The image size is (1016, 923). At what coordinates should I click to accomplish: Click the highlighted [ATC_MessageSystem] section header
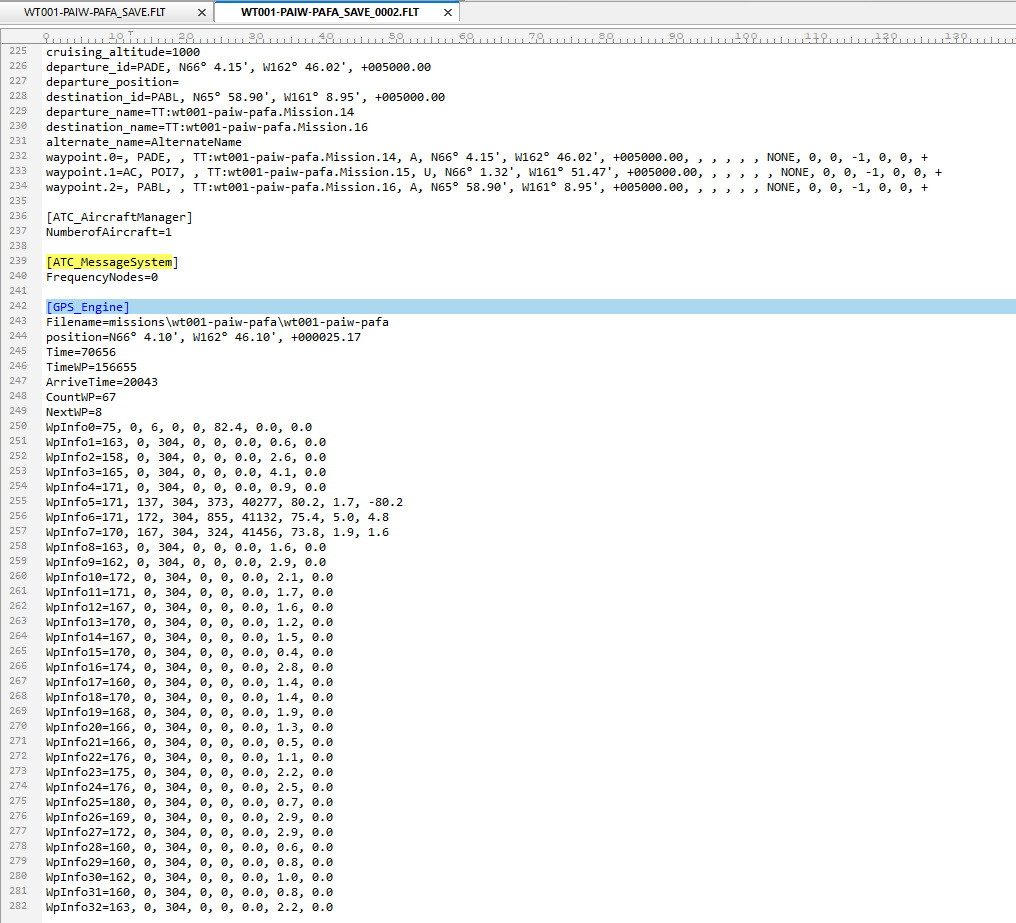click(111, 262)
